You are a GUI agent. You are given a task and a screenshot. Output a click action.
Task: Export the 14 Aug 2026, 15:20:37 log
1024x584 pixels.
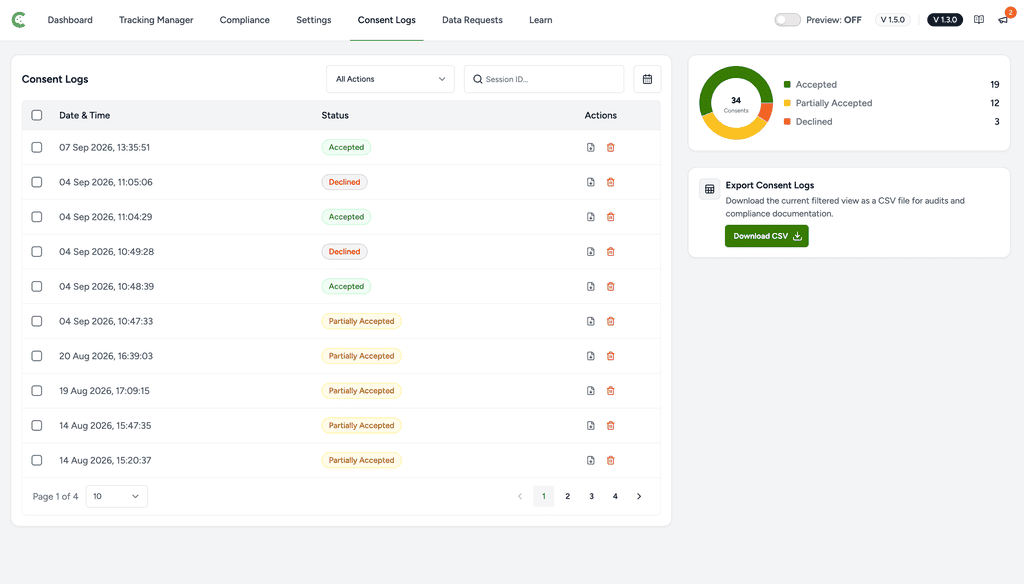click(x=590, y=461)
